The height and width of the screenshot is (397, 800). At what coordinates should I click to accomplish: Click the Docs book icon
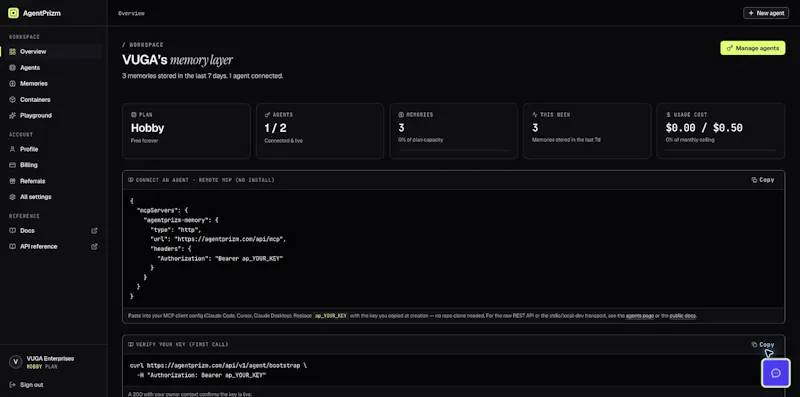click(13, 231)
